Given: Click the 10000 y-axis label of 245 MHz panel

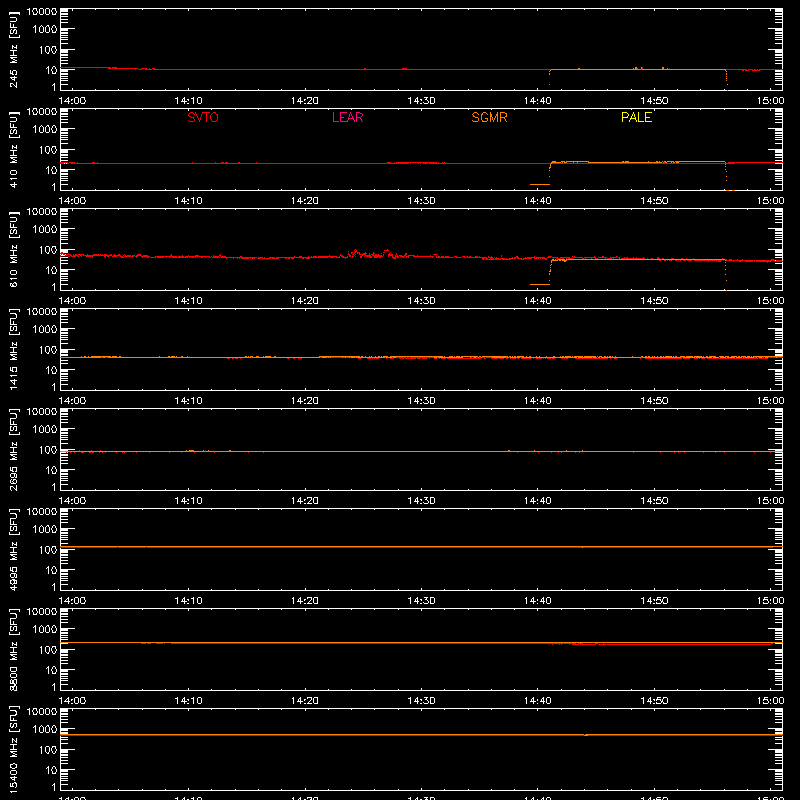Looking at the screenshot, I should tap(42, 12).
